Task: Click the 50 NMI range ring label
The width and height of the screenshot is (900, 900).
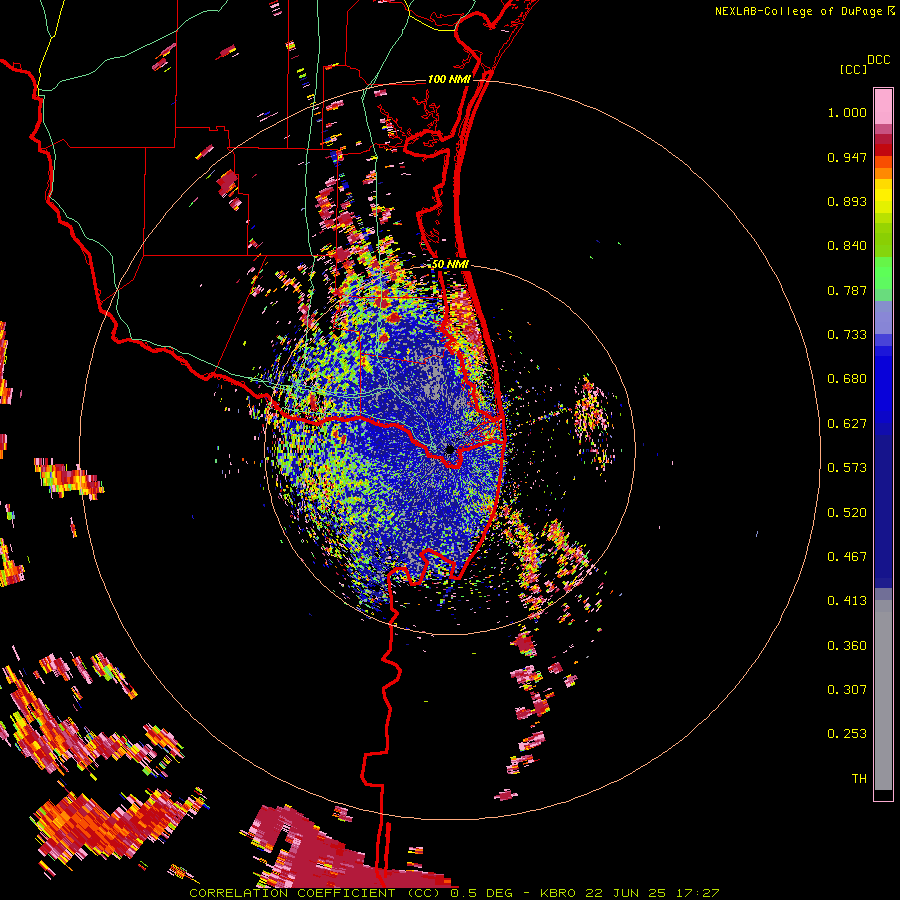Action: point(450,265)
